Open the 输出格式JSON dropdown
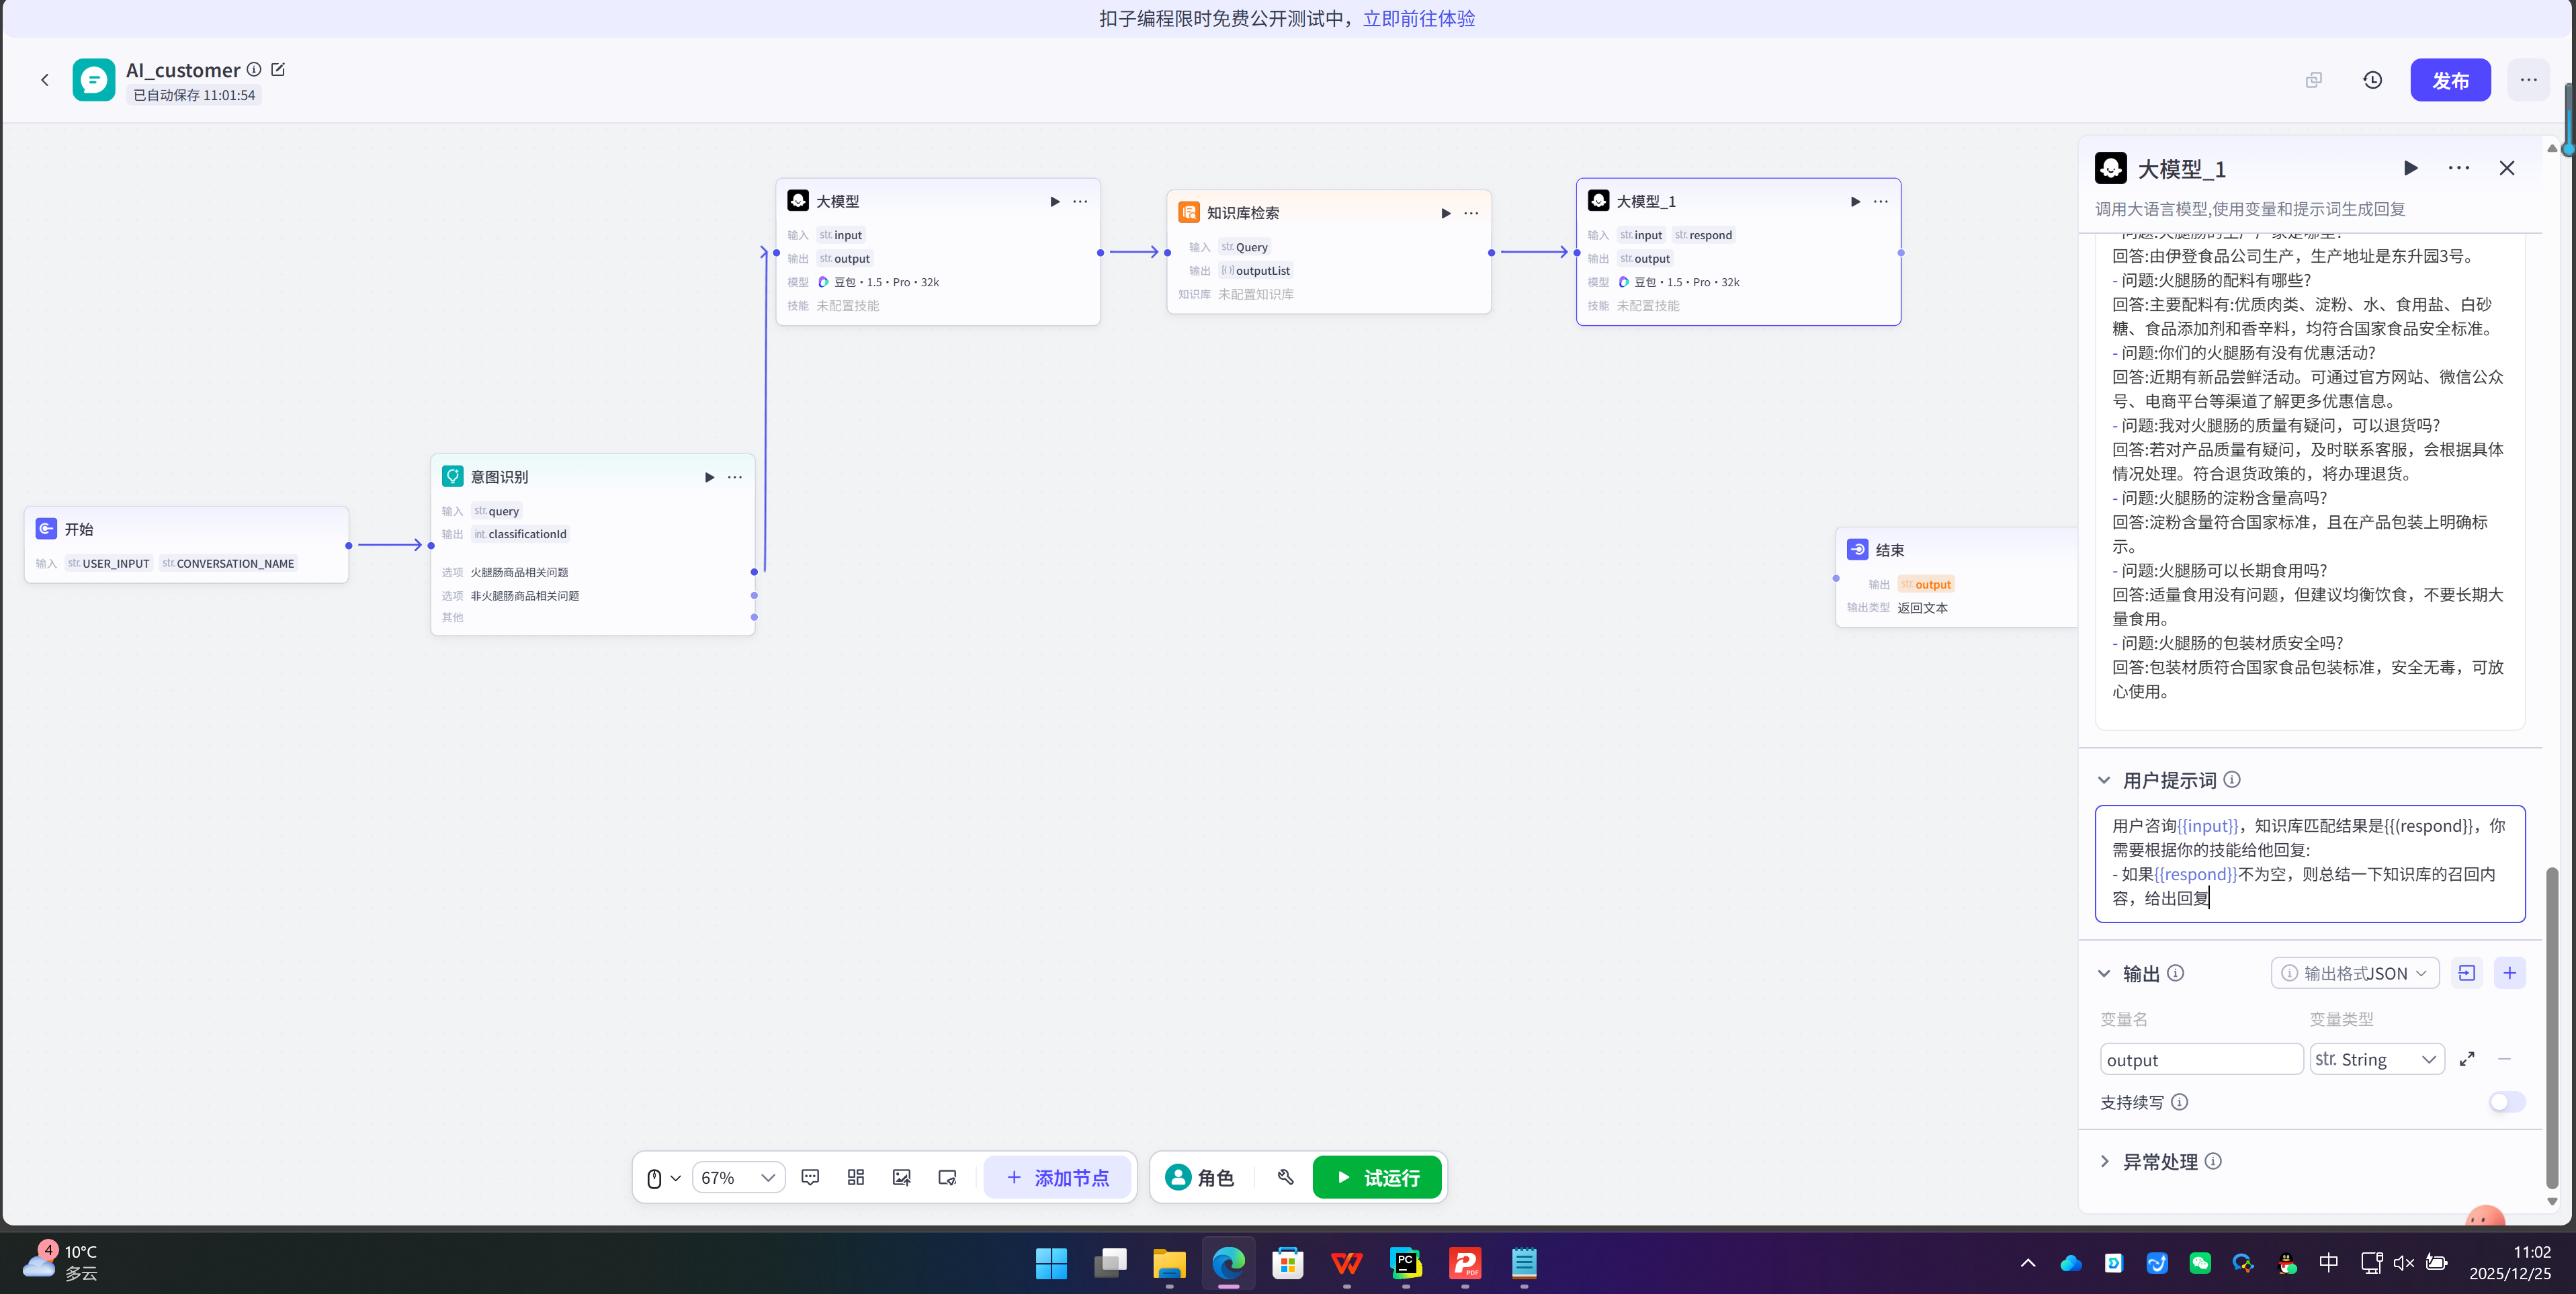2576x1294 pixels. pyautogui.click(x=2355, y=973)
